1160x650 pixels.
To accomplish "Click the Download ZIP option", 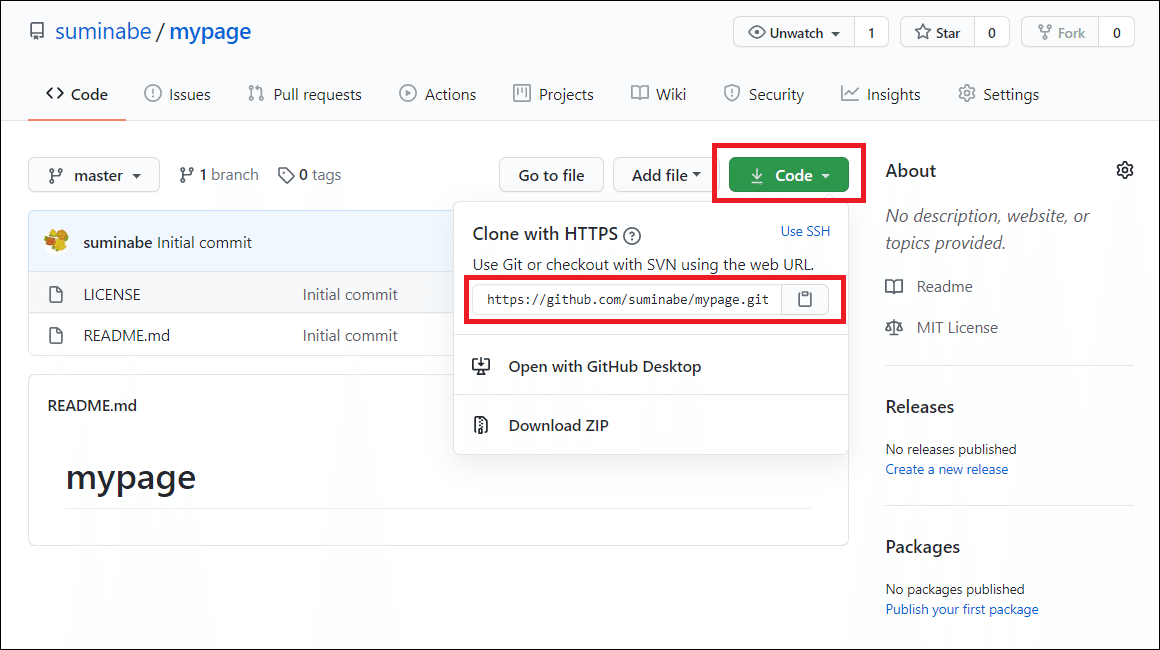I will [x=558, y=425].
